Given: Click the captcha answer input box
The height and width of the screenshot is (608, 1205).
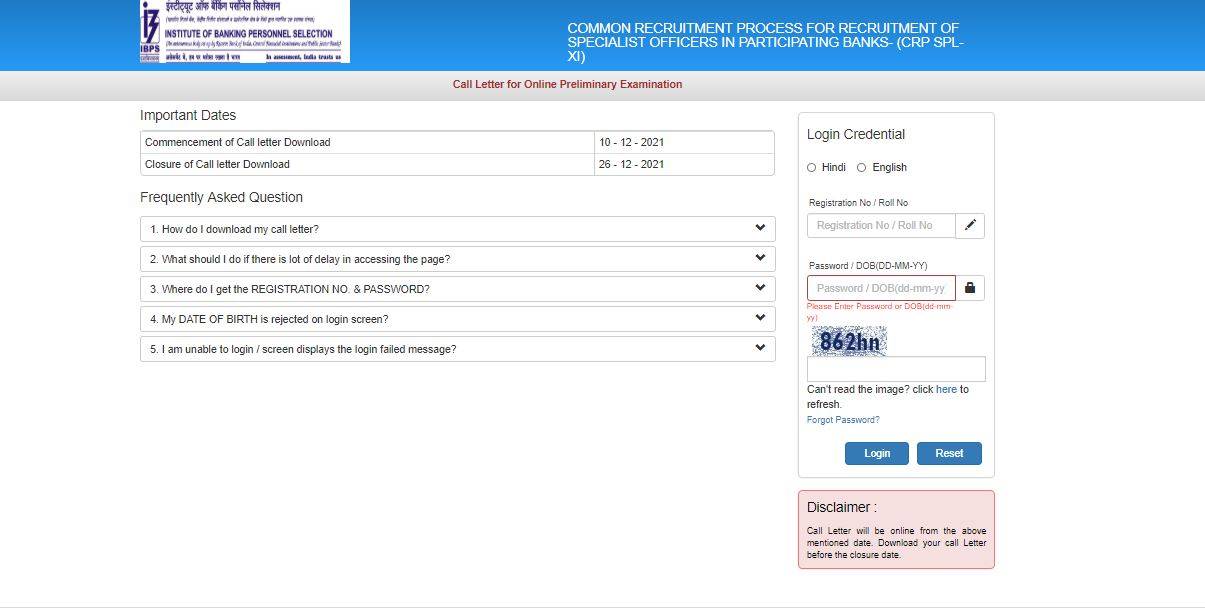Looking at the screenshot, I should click(x=896, y=368).
